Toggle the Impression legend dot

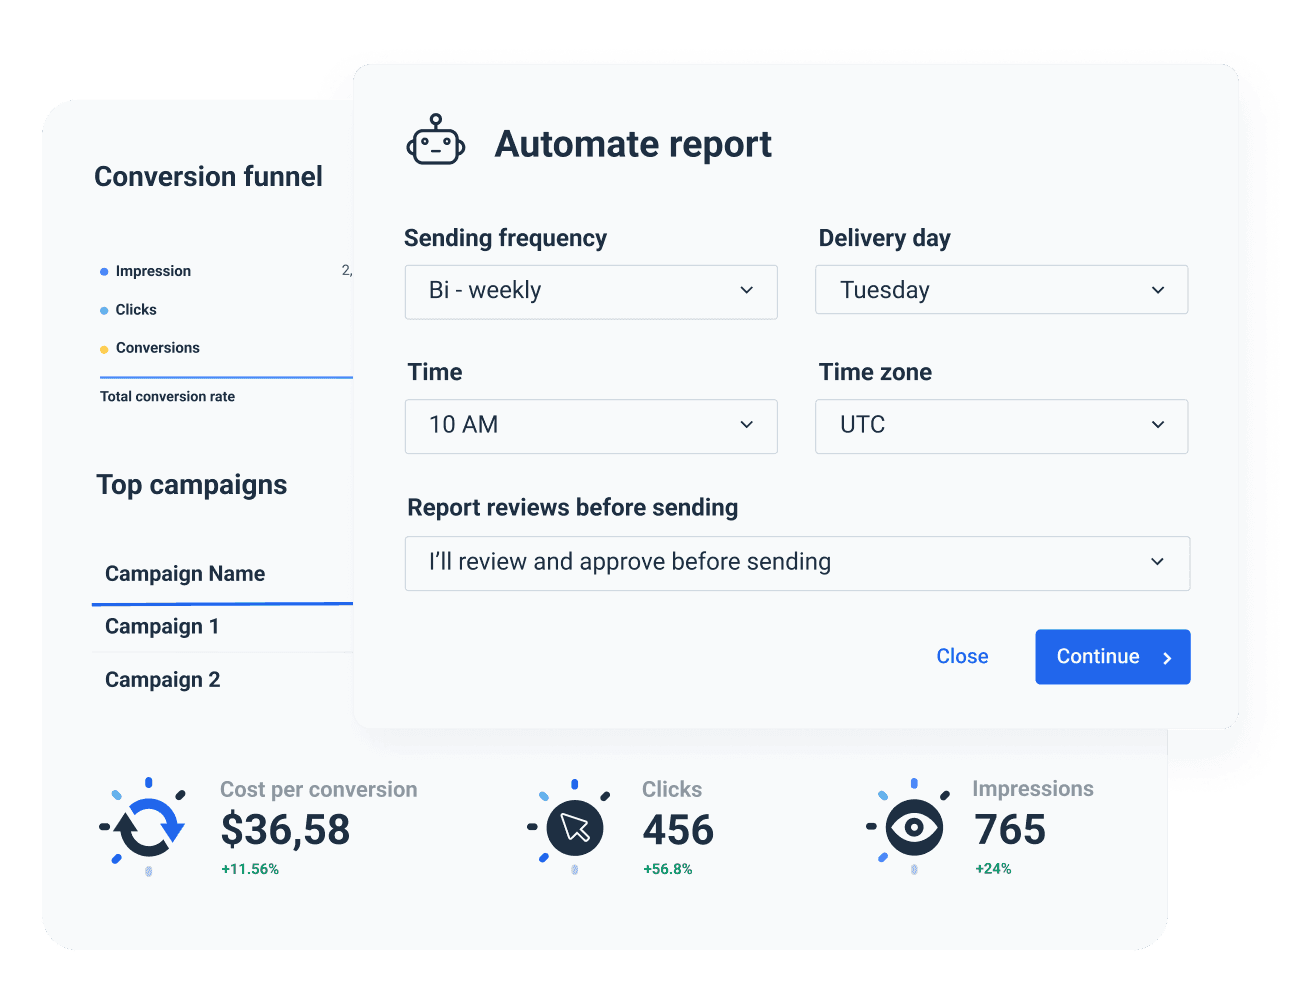(x=104, y=270)
